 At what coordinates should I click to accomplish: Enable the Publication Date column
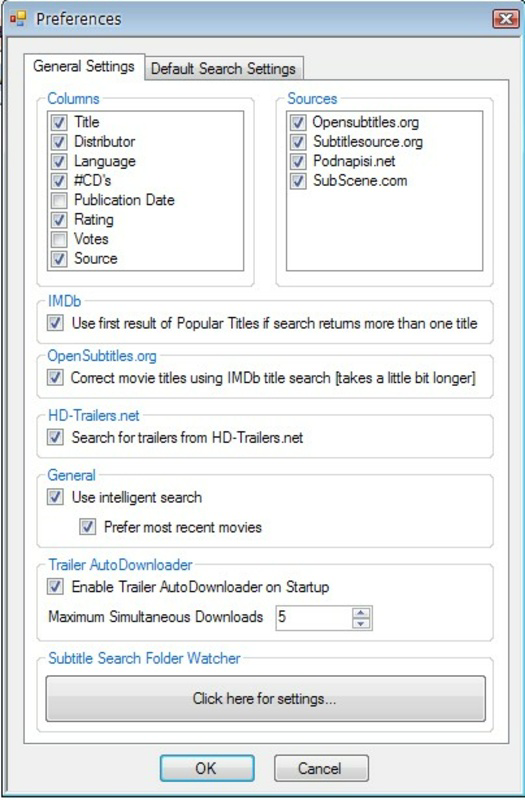59,200
